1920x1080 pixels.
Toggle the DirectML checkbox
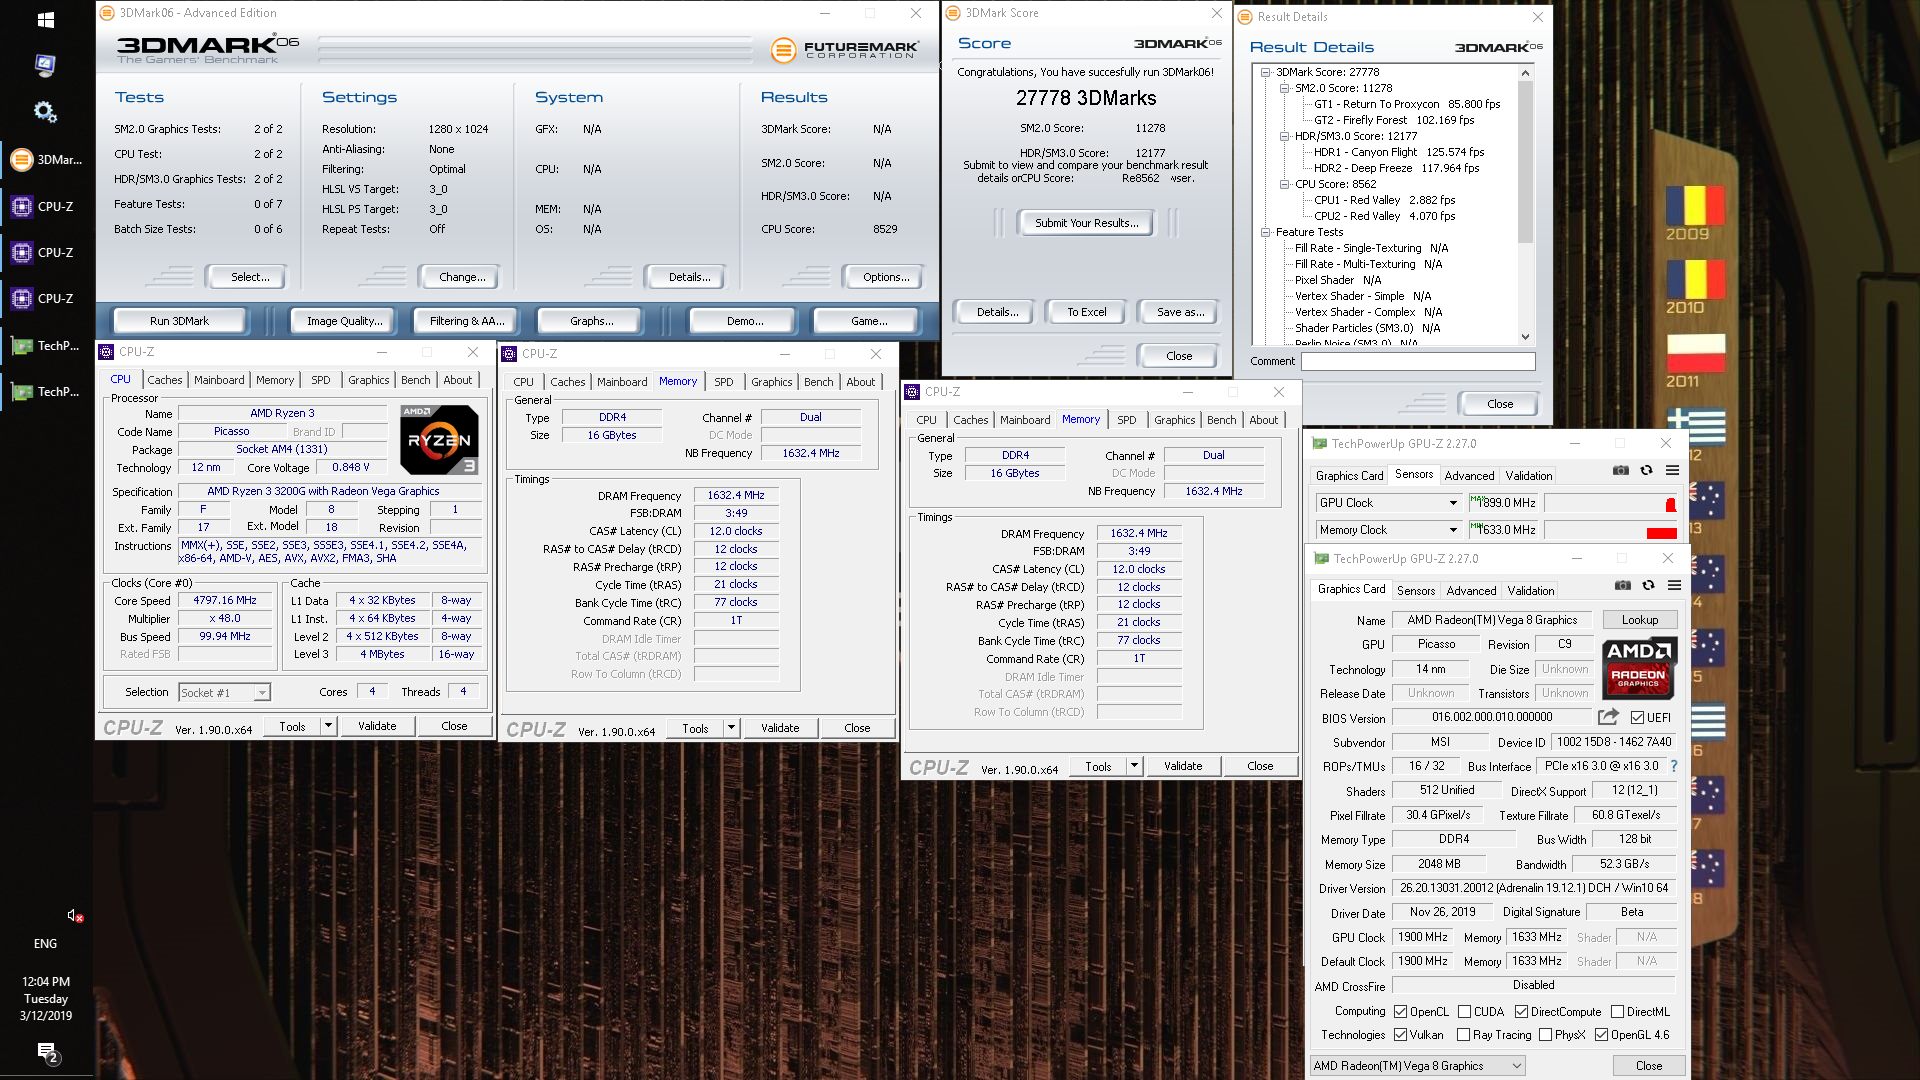(x=1618, y=1012)
